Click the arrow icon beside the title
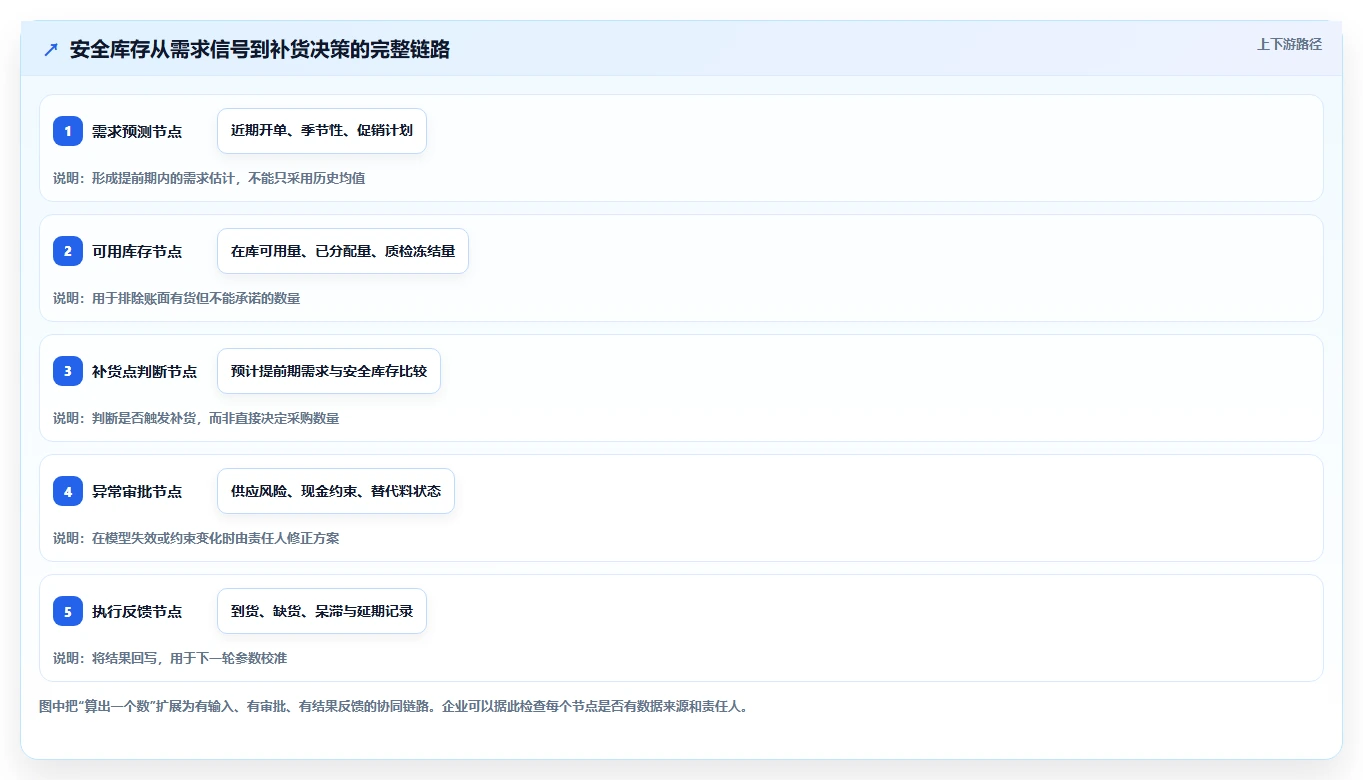 click(x=51, y=50)
